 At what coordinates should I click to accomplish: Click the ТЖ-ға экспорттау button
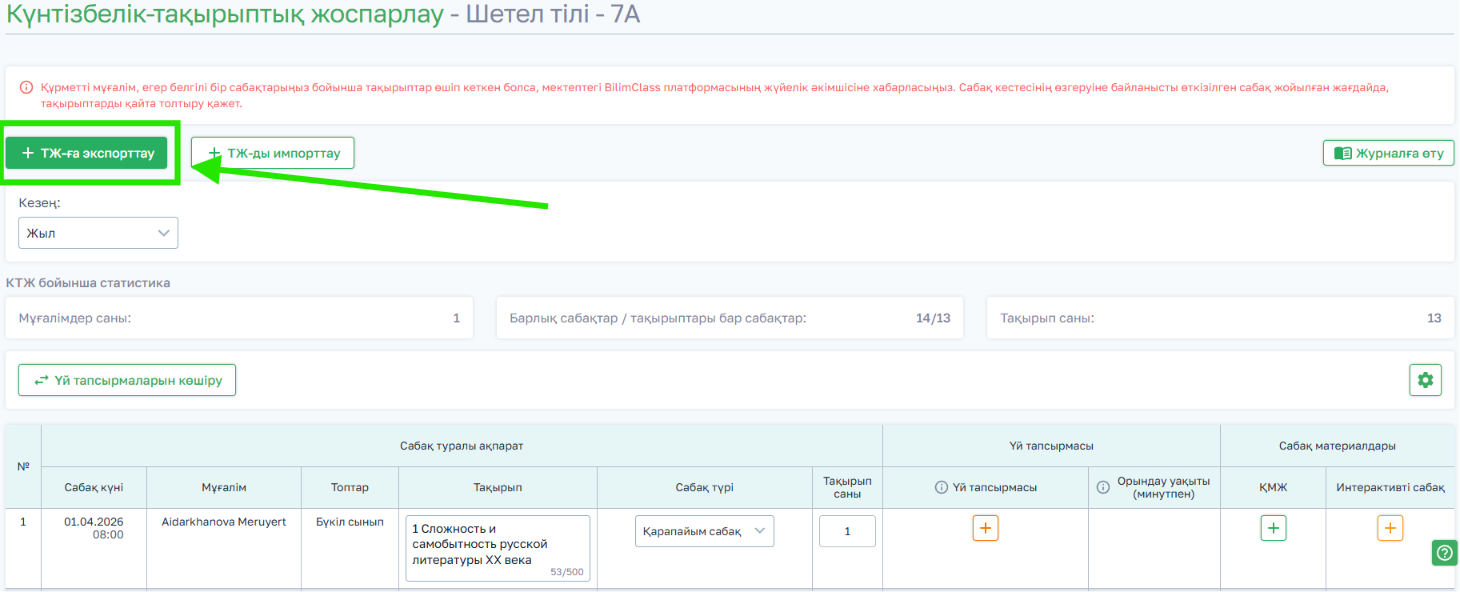tap(87, 153)
